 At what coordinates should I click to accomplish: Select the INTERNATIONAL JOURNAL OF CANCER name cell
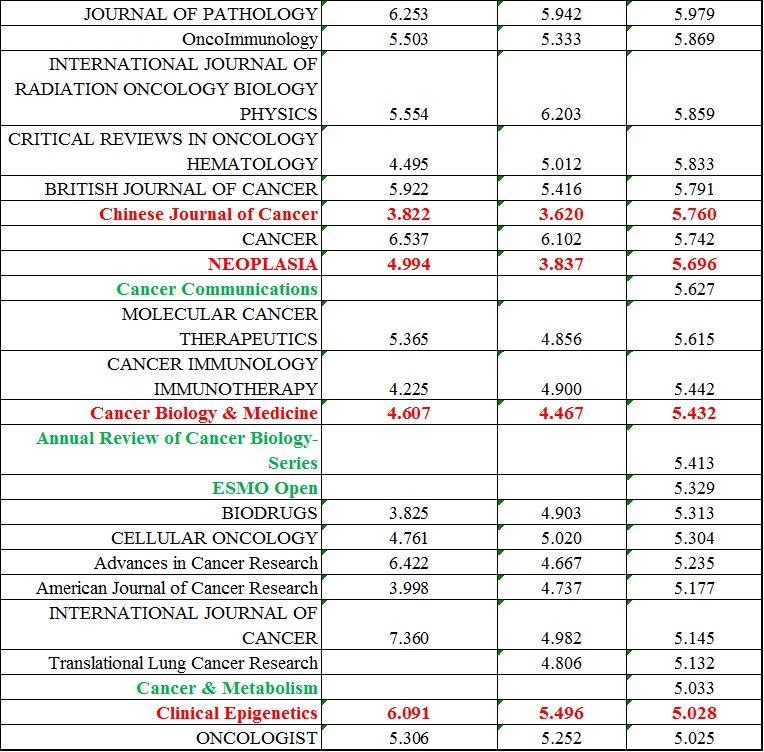(x=161, y=625)
